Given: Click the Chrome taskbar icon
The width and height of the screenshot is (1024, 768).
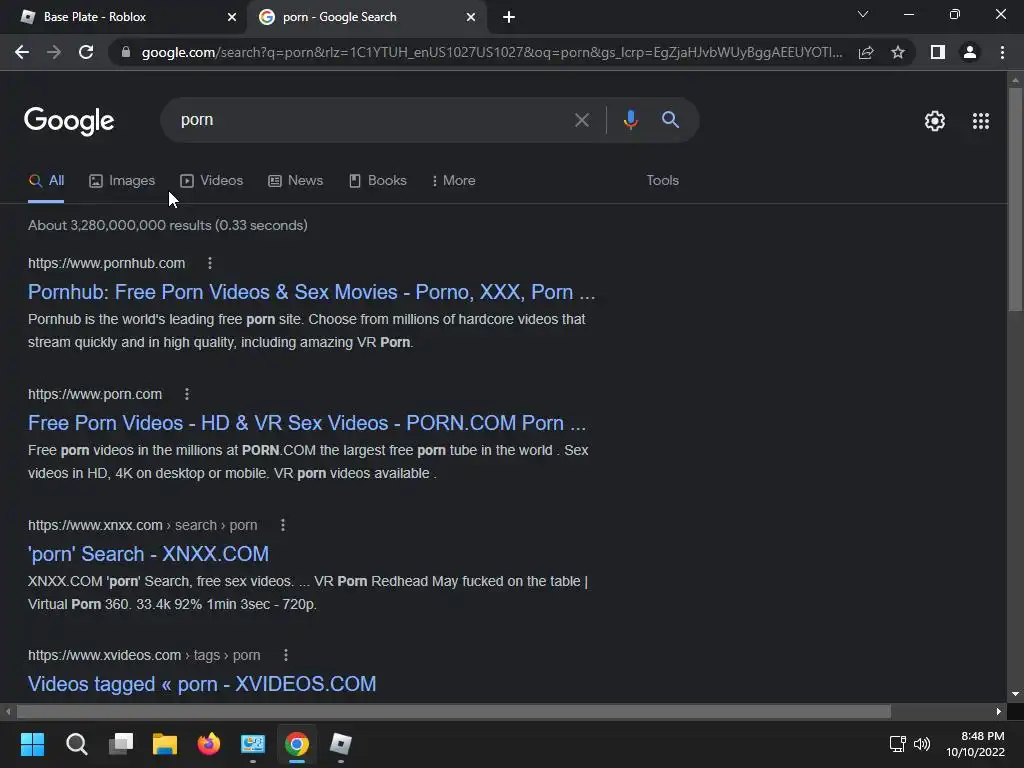Looking at the screenshot, I should 296,744.
